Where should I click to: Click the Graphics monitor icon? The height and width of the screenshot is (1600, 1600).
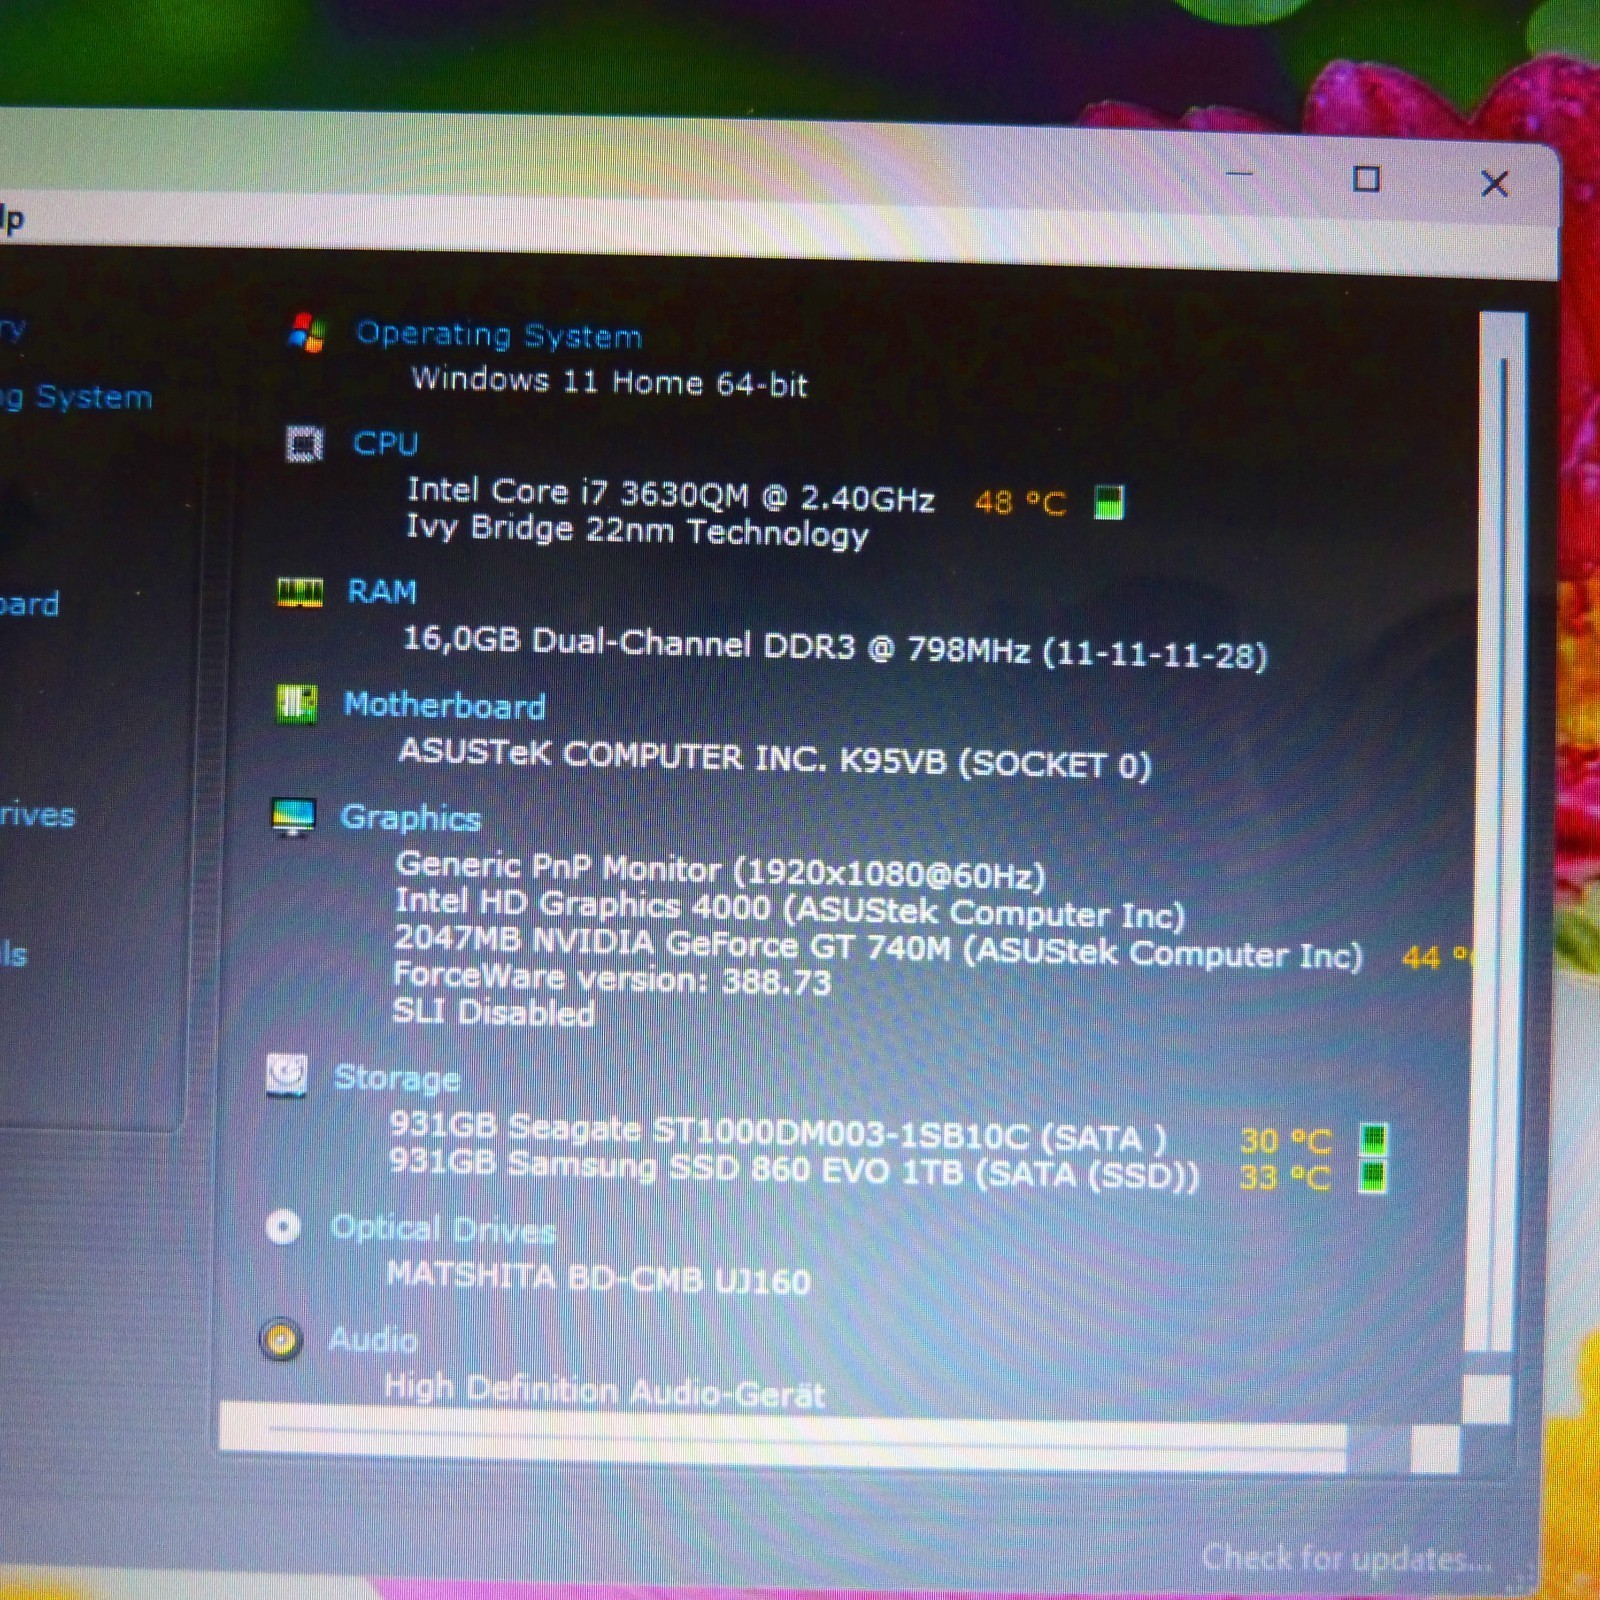click(x=293, y=817)
